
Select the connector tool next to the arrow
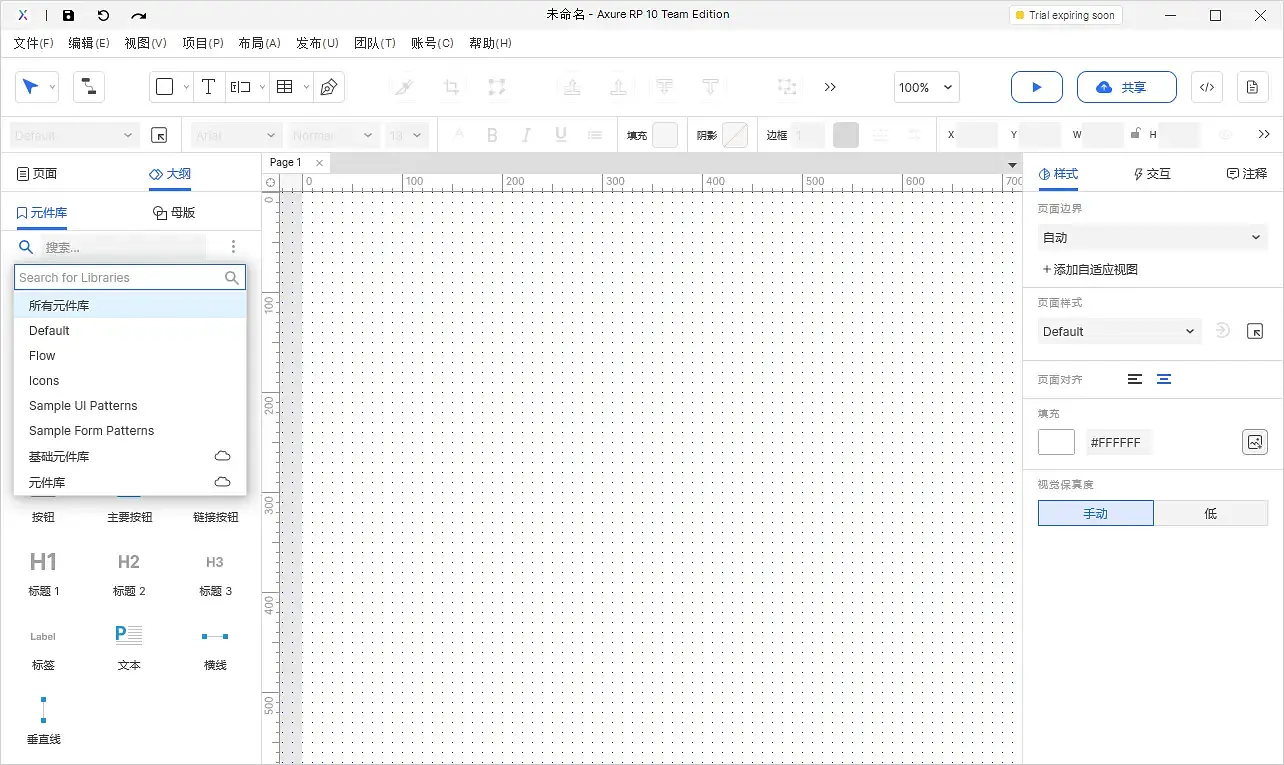coord(88,87)
